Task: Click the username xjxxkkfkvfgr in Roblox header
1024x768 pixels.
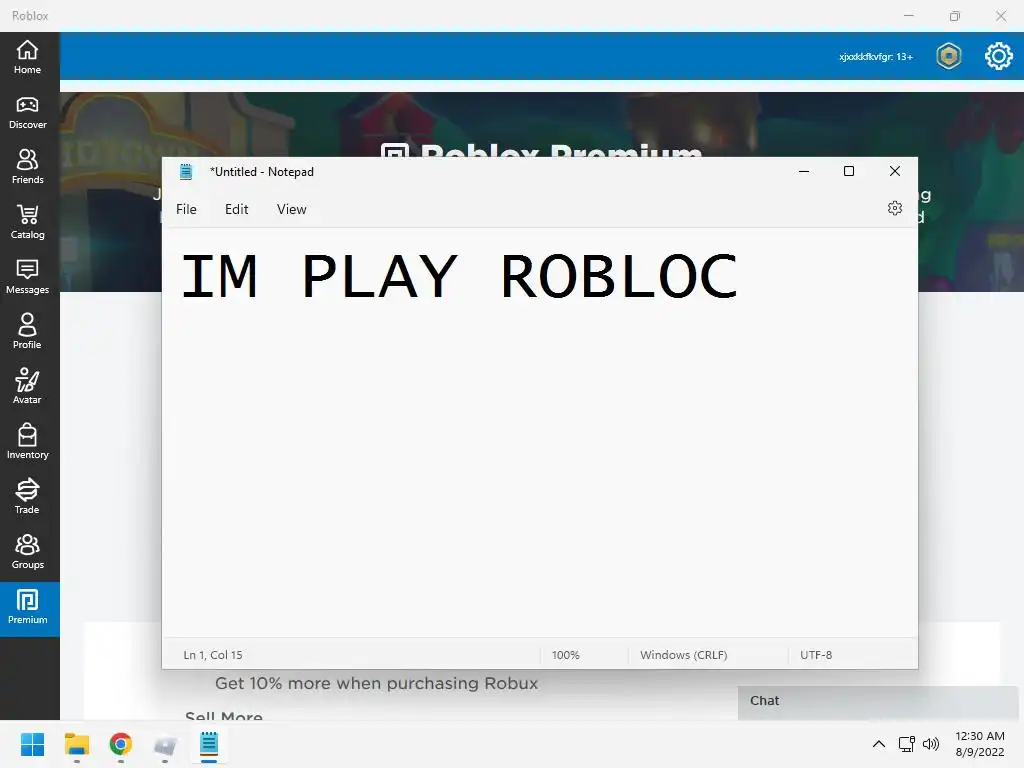Action: click(876, 57)
